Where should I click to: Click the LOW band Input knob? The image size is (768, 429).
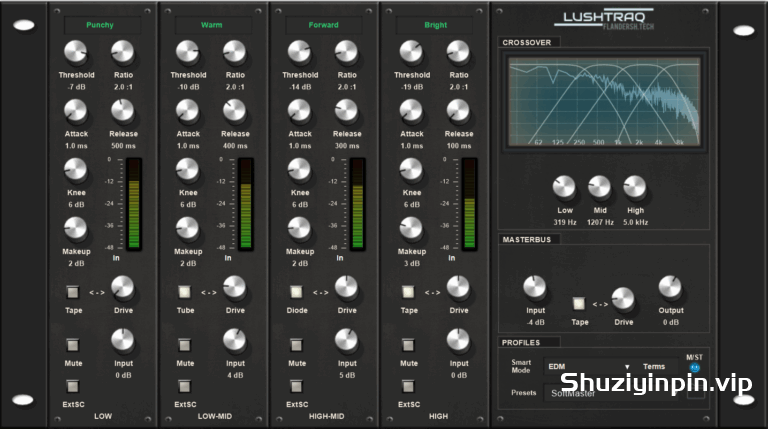tap(122, 340)
